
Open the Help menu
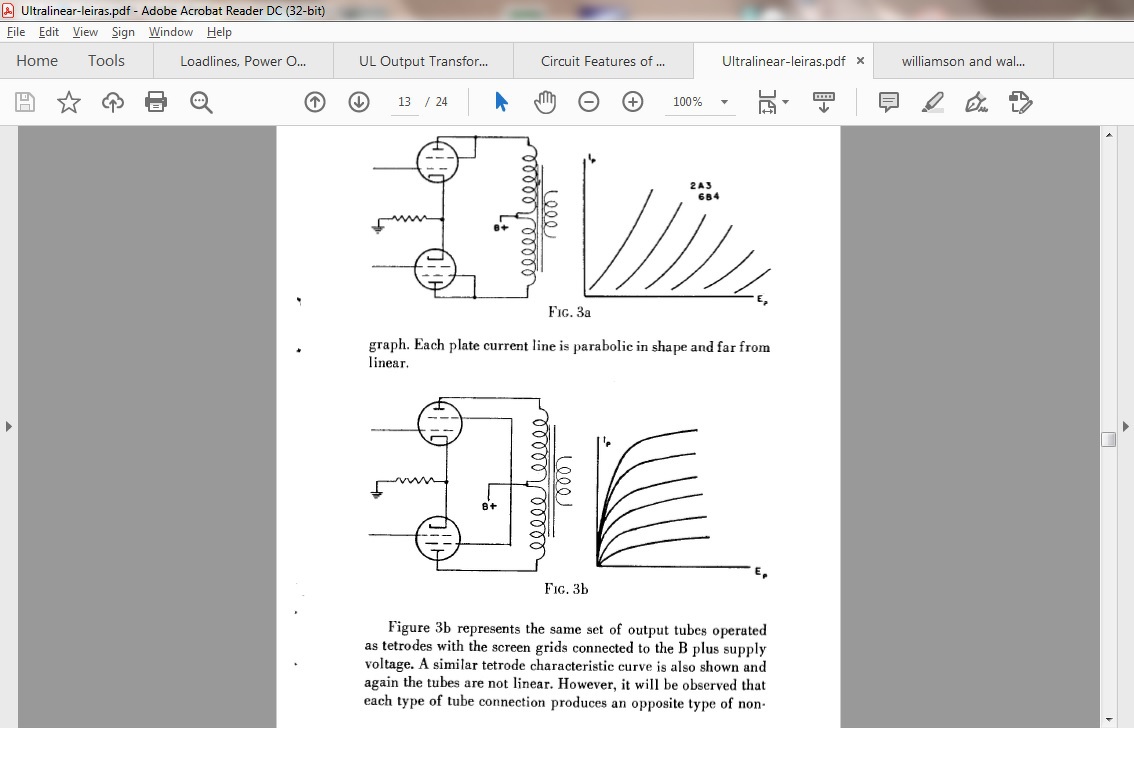click(x=219, y=32)
